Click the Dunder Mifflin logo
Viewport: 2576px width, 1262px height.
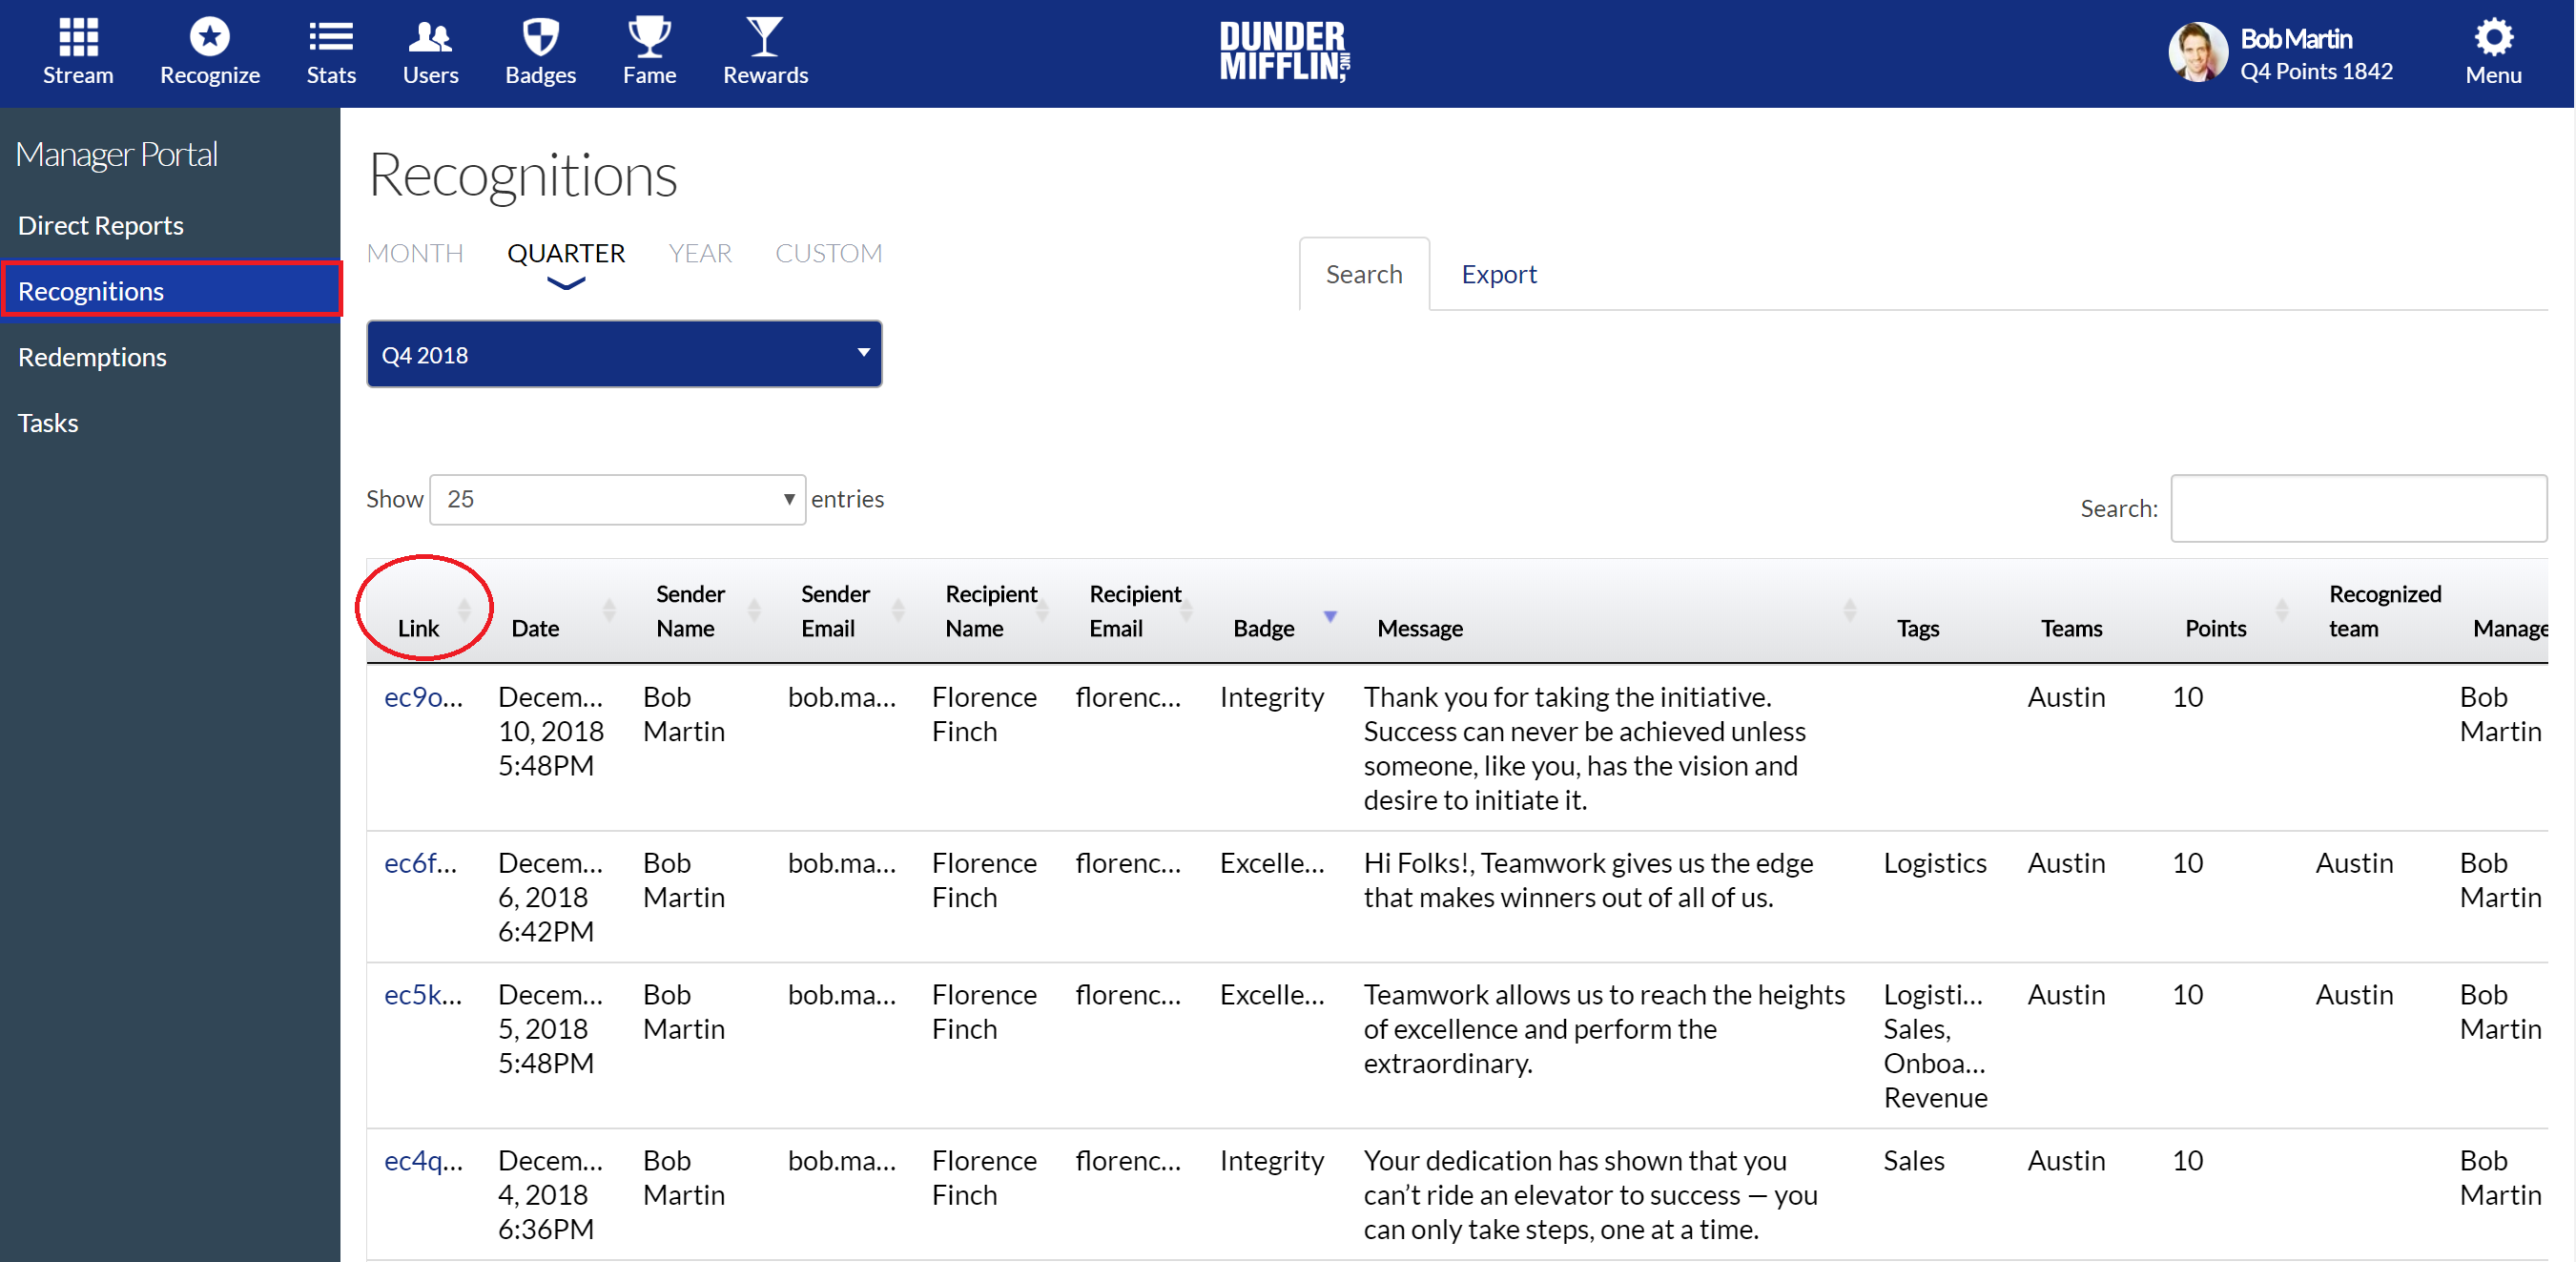click(x=1284, y=51)
